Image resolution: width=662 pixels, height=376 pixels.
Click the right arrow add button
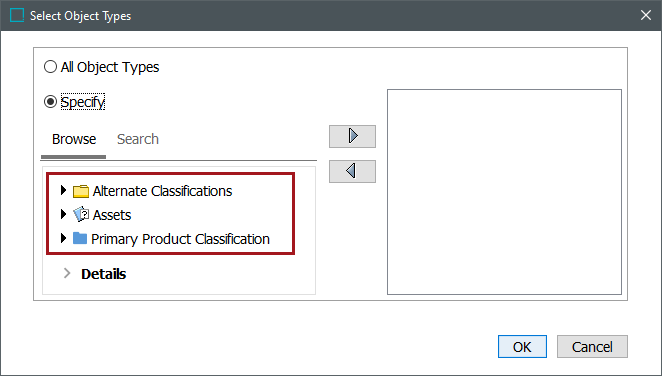353,136
